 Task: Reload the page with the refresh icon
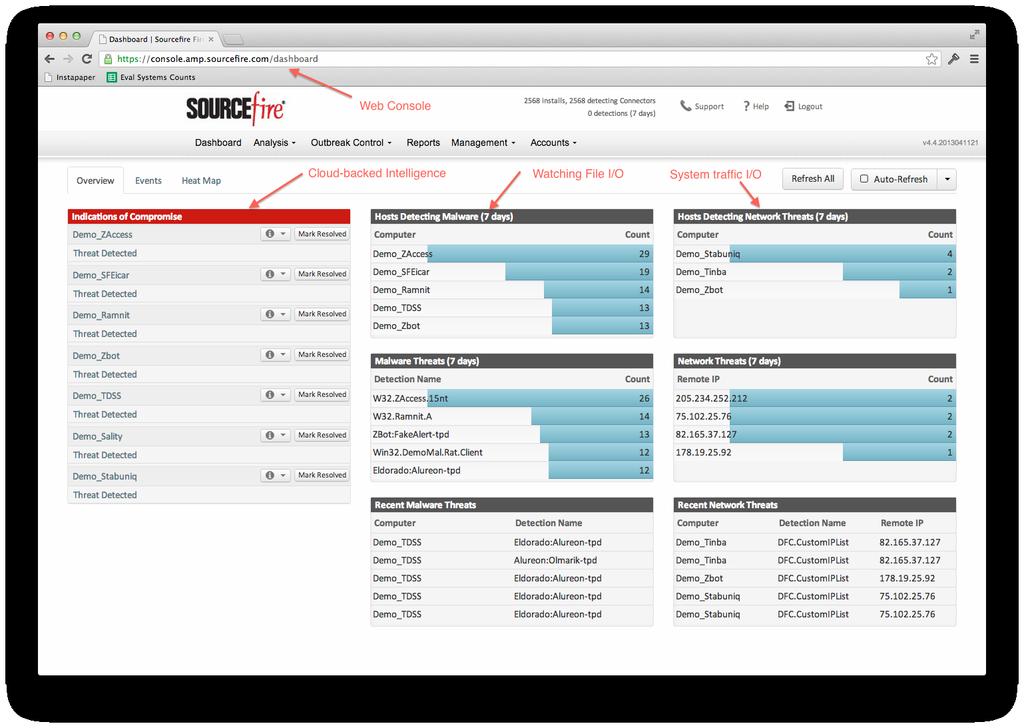[x=86, y=59]
